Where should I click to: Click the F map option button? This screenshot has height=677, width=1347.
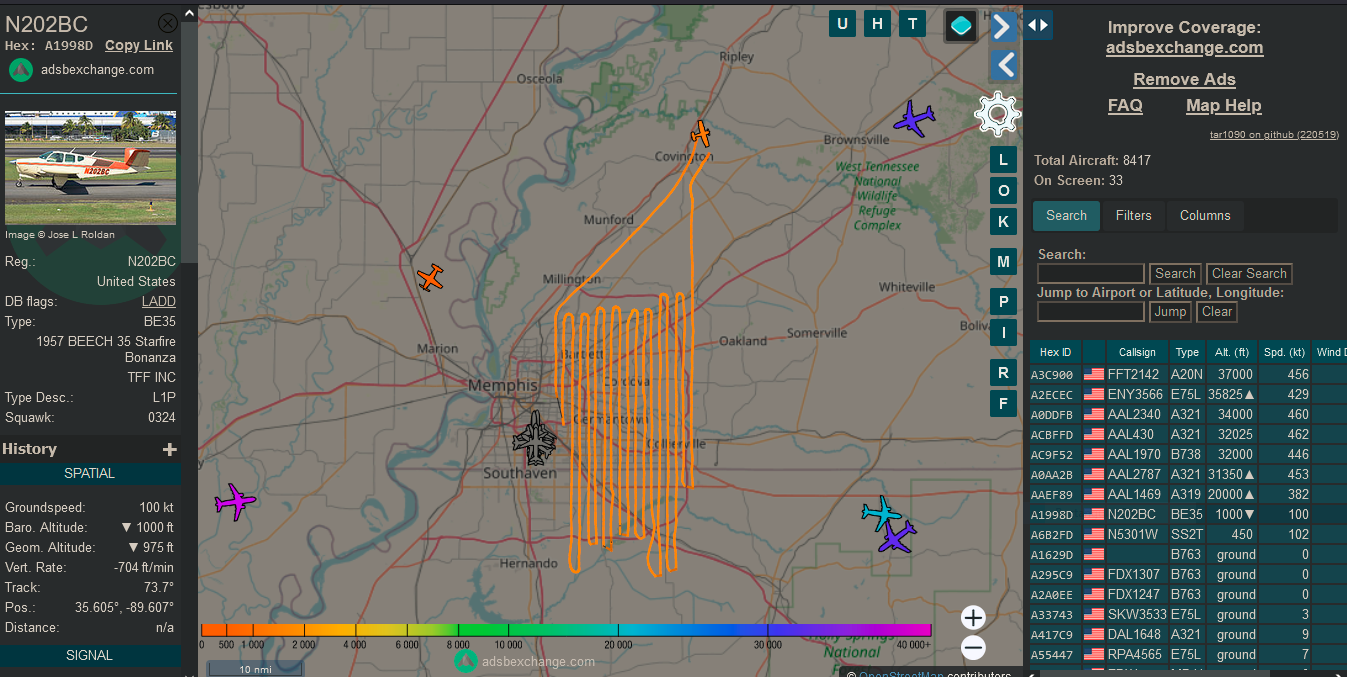tap(1004, 404)
